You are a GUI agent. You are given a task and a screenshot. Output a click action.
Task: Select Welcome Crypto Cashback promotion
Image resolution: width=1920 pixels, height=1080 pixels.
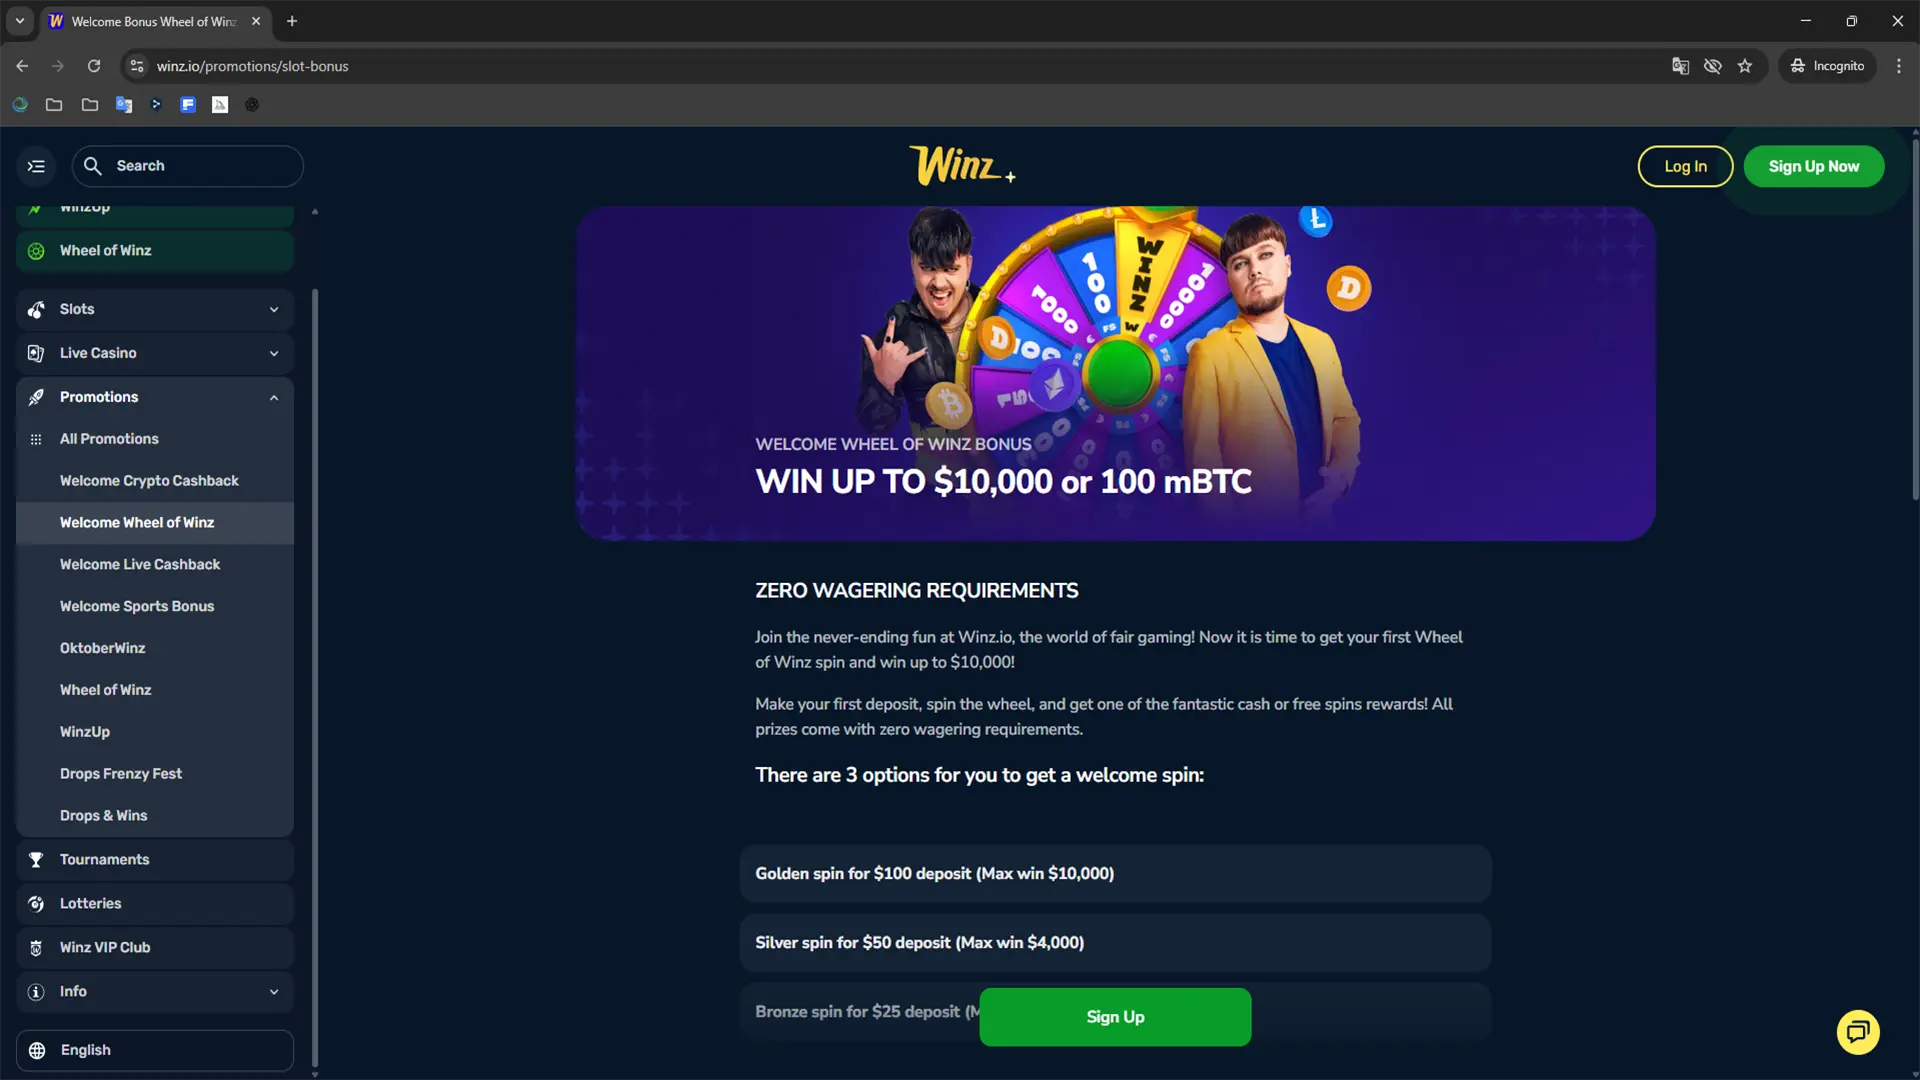tap(149, 481)
